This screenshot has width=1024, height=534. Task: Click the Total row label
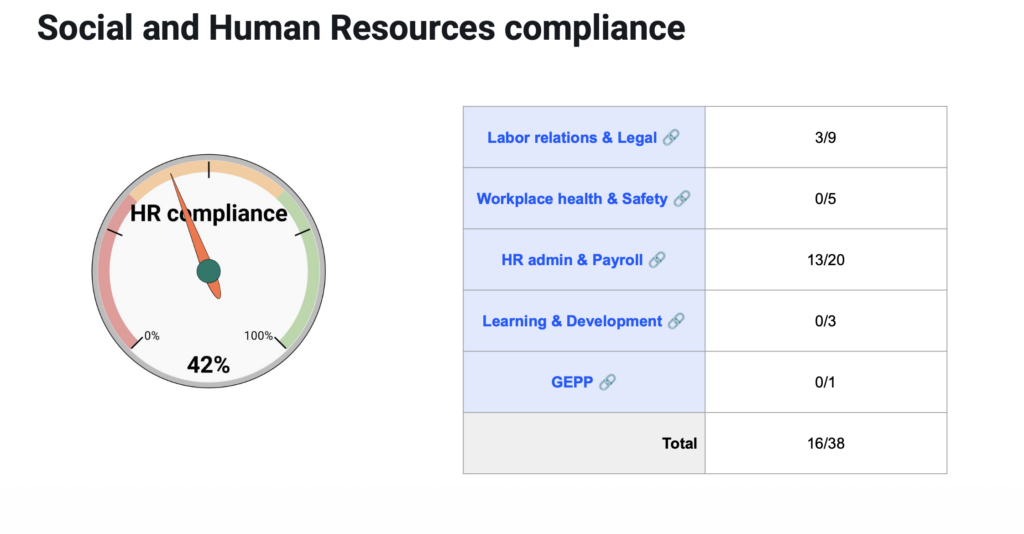tap(679, 443)
